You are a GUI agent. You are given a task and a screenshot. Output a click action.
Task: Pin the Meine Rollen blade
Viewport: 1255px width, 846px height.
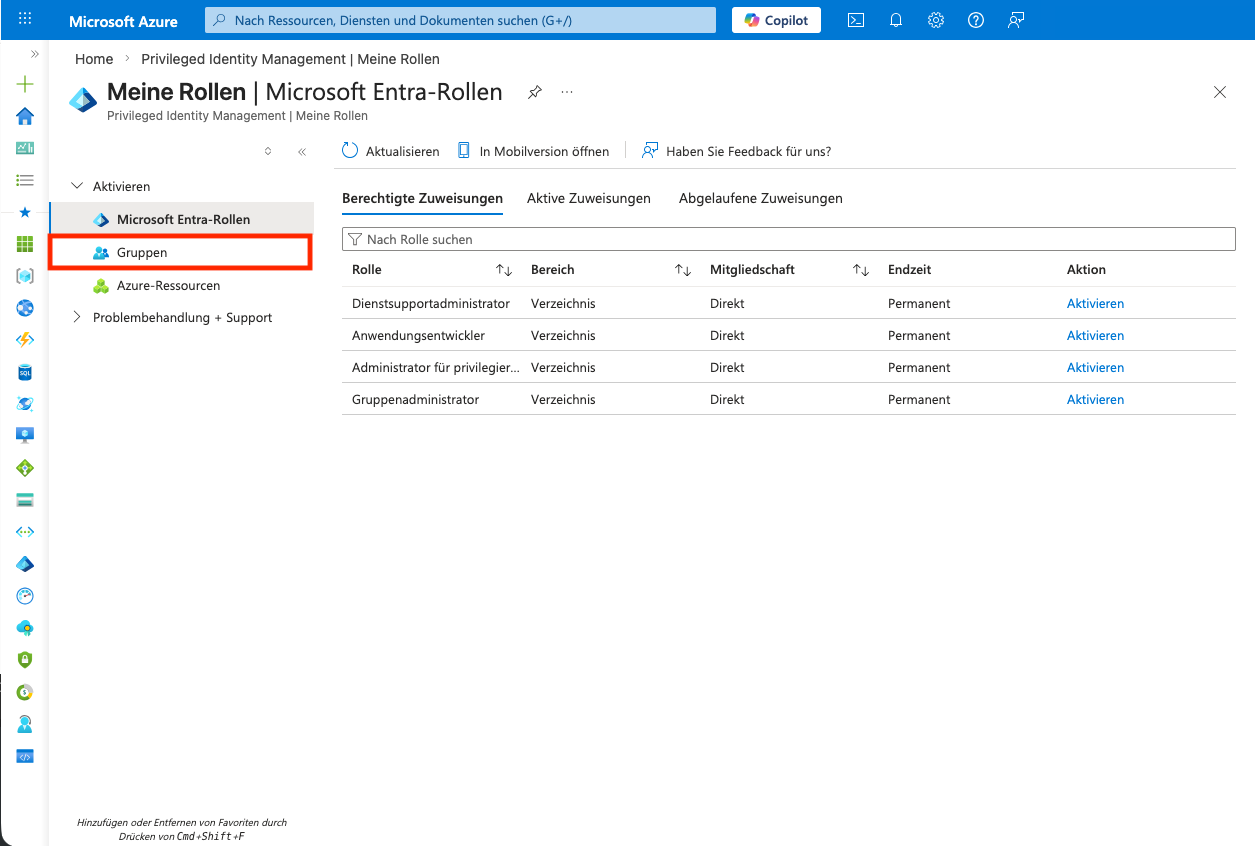coord(535,92)
